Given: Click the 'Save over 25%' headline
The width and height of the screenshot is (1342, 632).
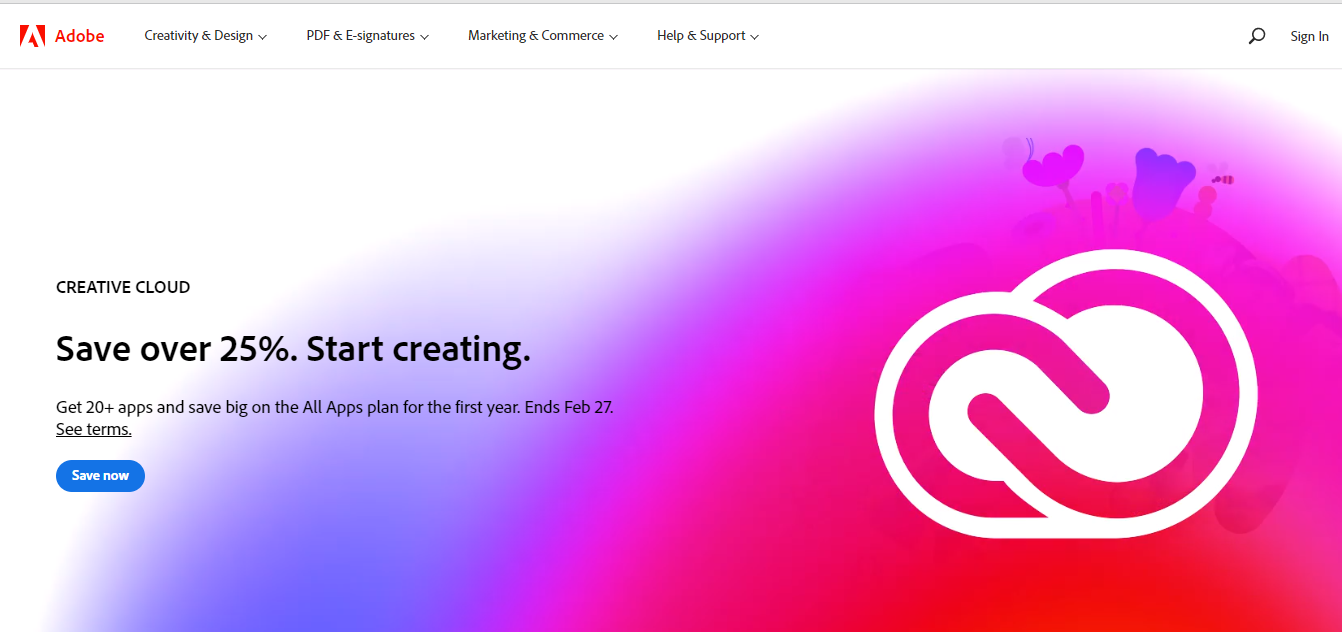Looking at the screenshot, I should pyautogui.click(x=293, y=348).
